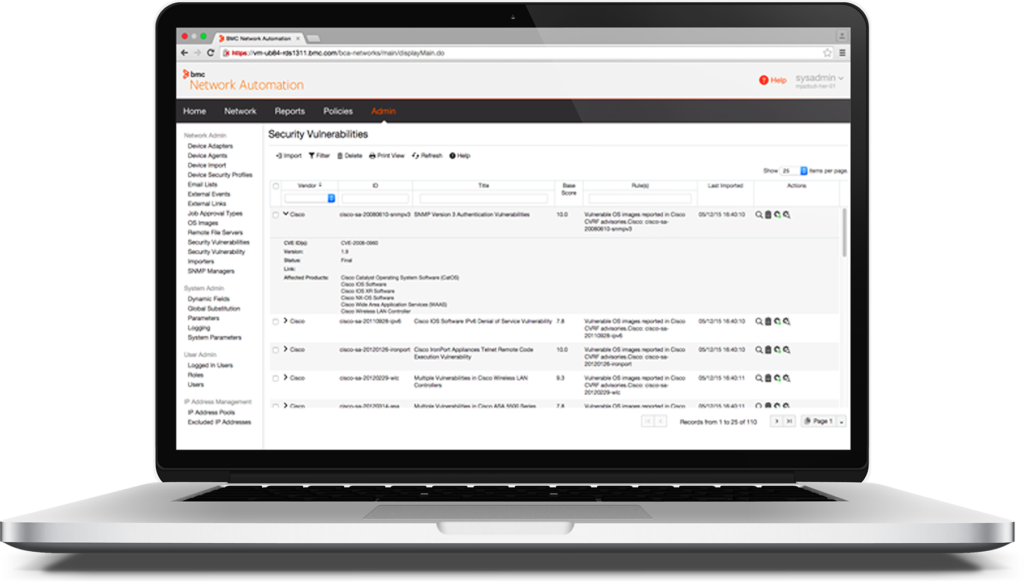Screen dimensions: 1024x582
Task: Check the box for cisco-sa-20120229-wlc row
Action: pos(276,378)
